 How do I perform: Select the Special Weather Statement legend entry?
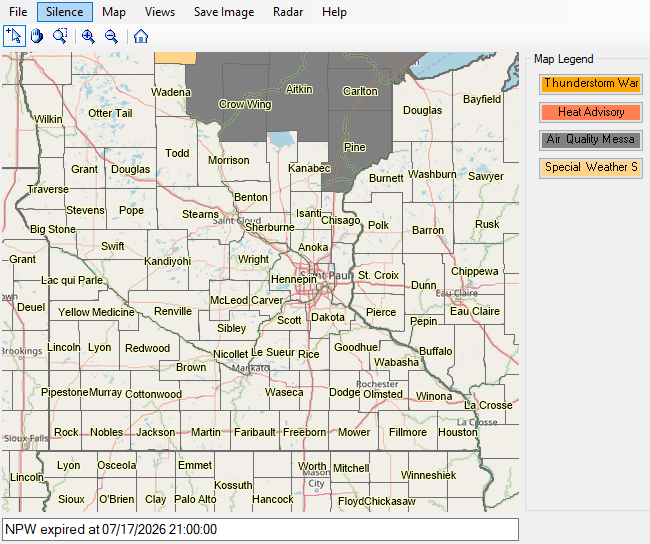click(591, 168)
